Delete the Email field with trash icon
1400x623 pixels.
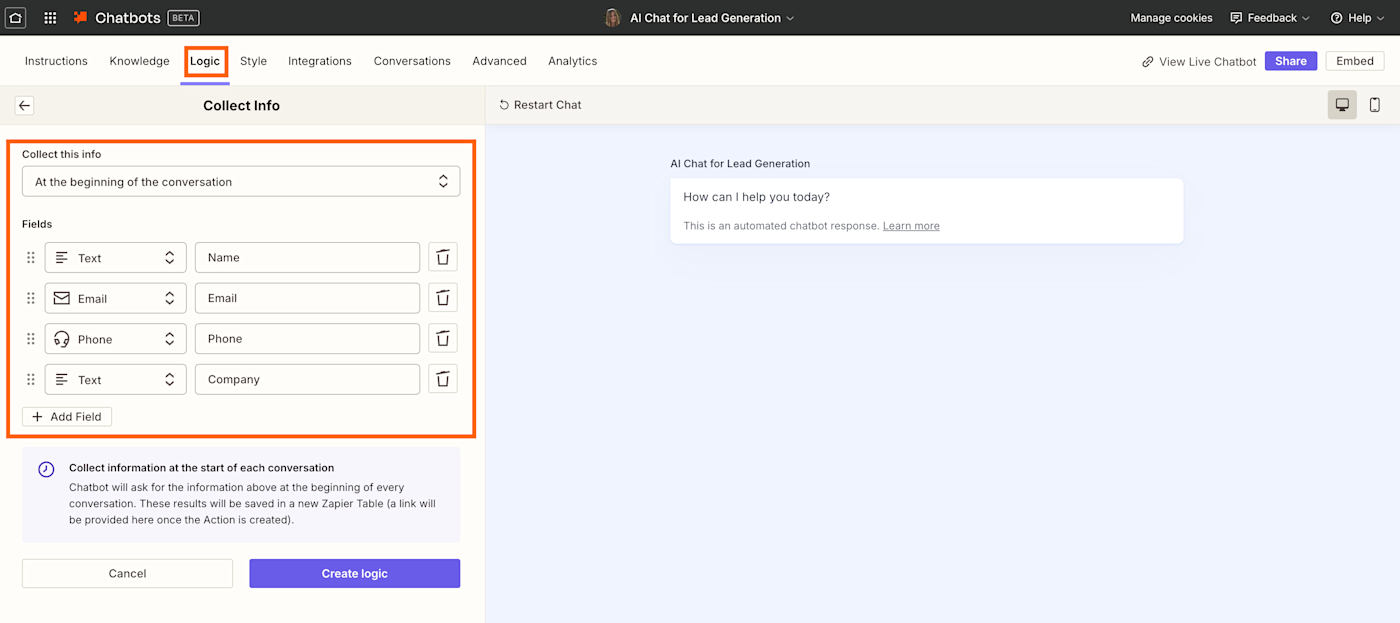443,298
